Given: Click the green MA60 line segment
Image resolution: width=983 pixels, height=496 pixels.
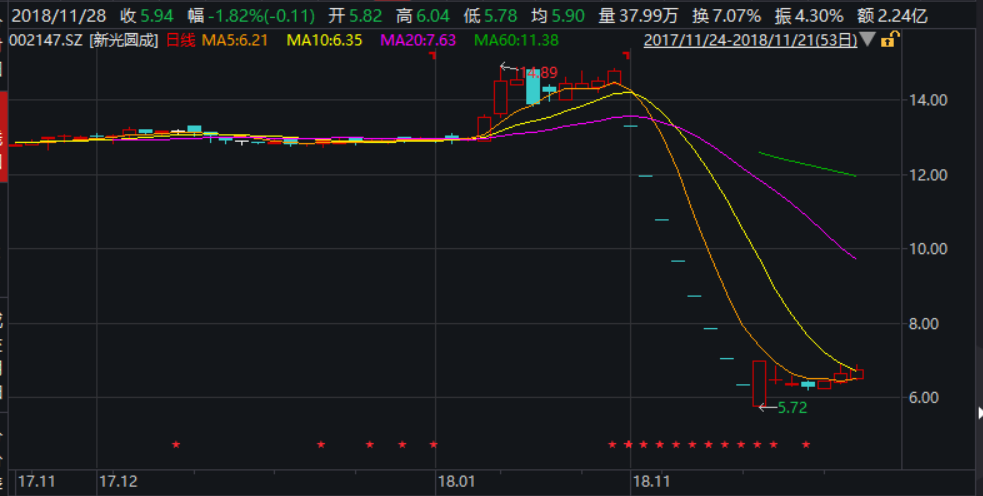Looking at the screenshot, I should point(807,164).
